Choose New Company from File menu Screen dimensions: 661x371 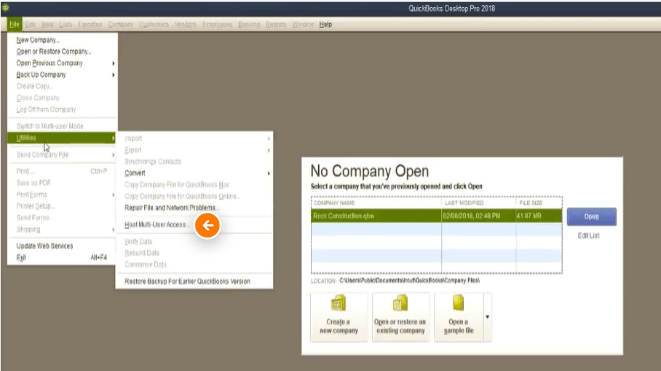click(x=38, y=40)
